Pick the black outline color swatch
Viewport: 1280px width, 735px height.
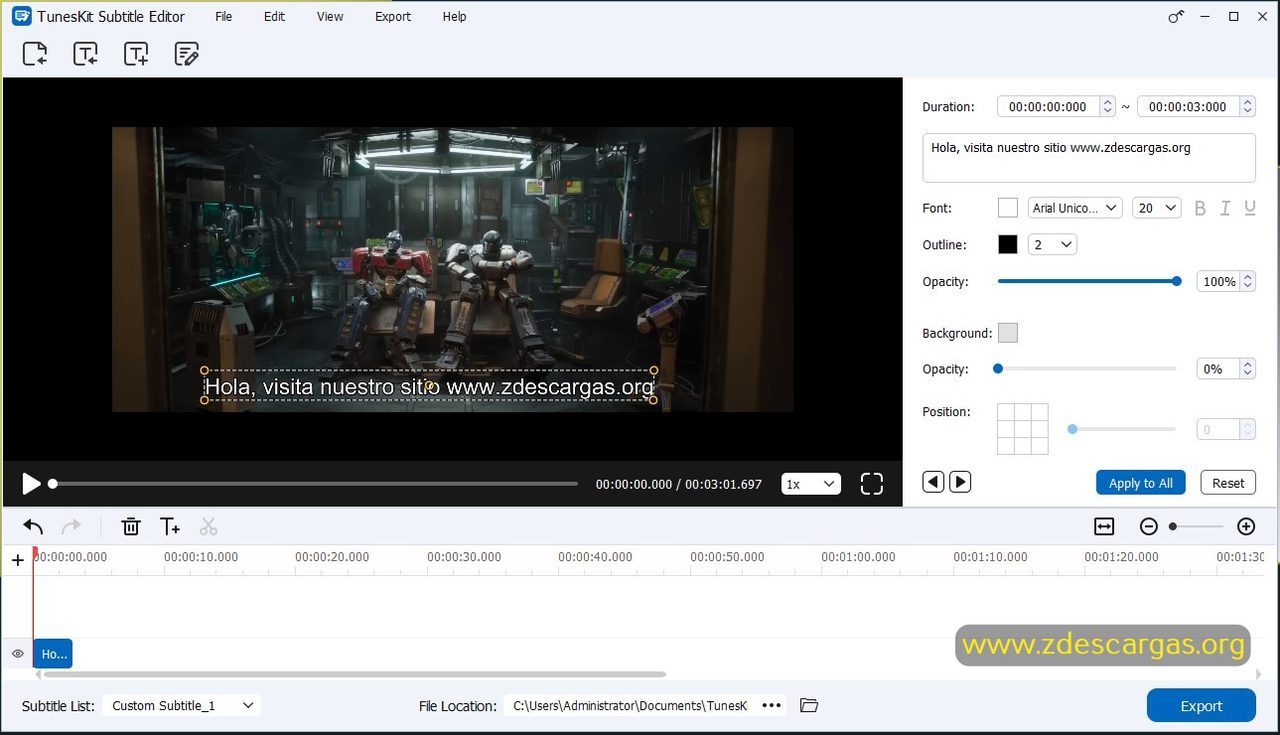pos(1008,244)
